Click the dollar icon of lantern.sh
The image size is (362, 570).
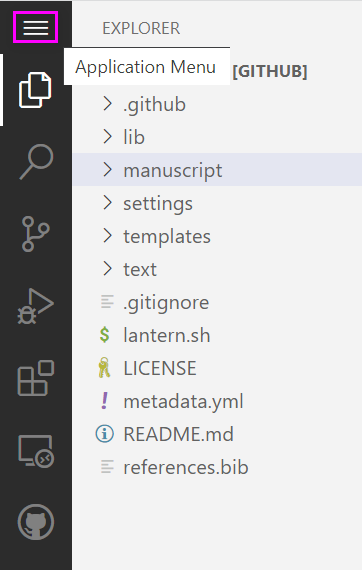[x=105, y=335]
